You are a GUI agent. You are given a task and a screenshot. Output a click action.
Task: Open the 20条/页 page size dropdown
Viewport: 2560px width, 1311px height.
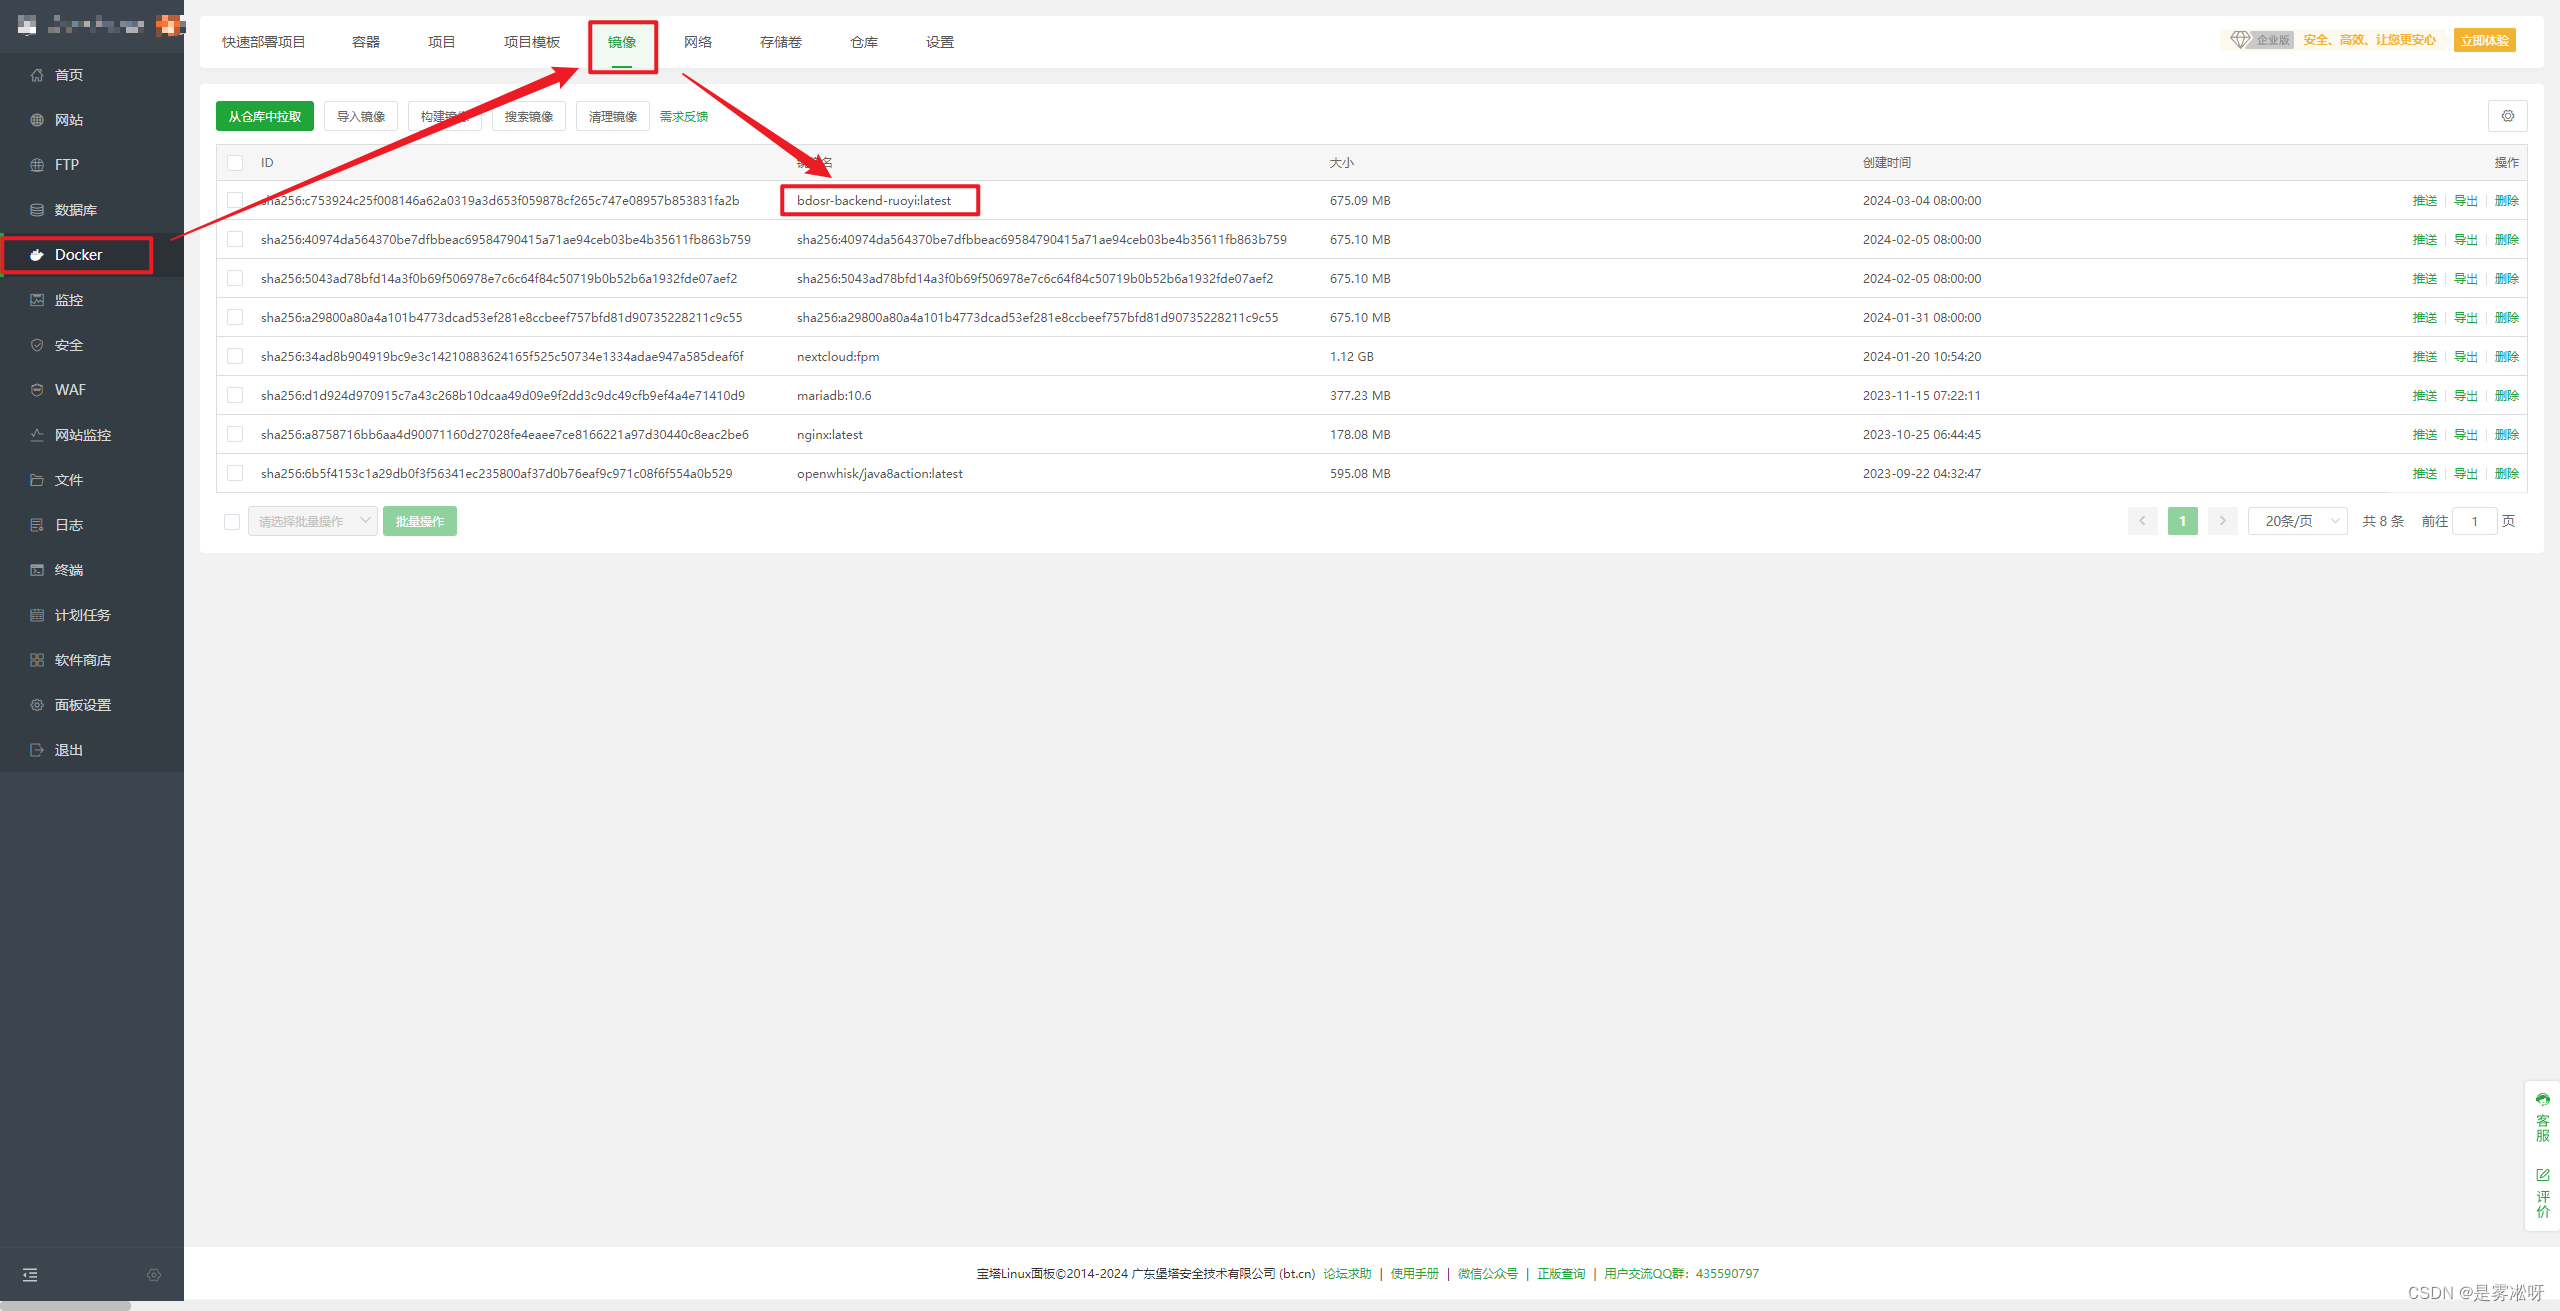click(x=2298, y=521)
